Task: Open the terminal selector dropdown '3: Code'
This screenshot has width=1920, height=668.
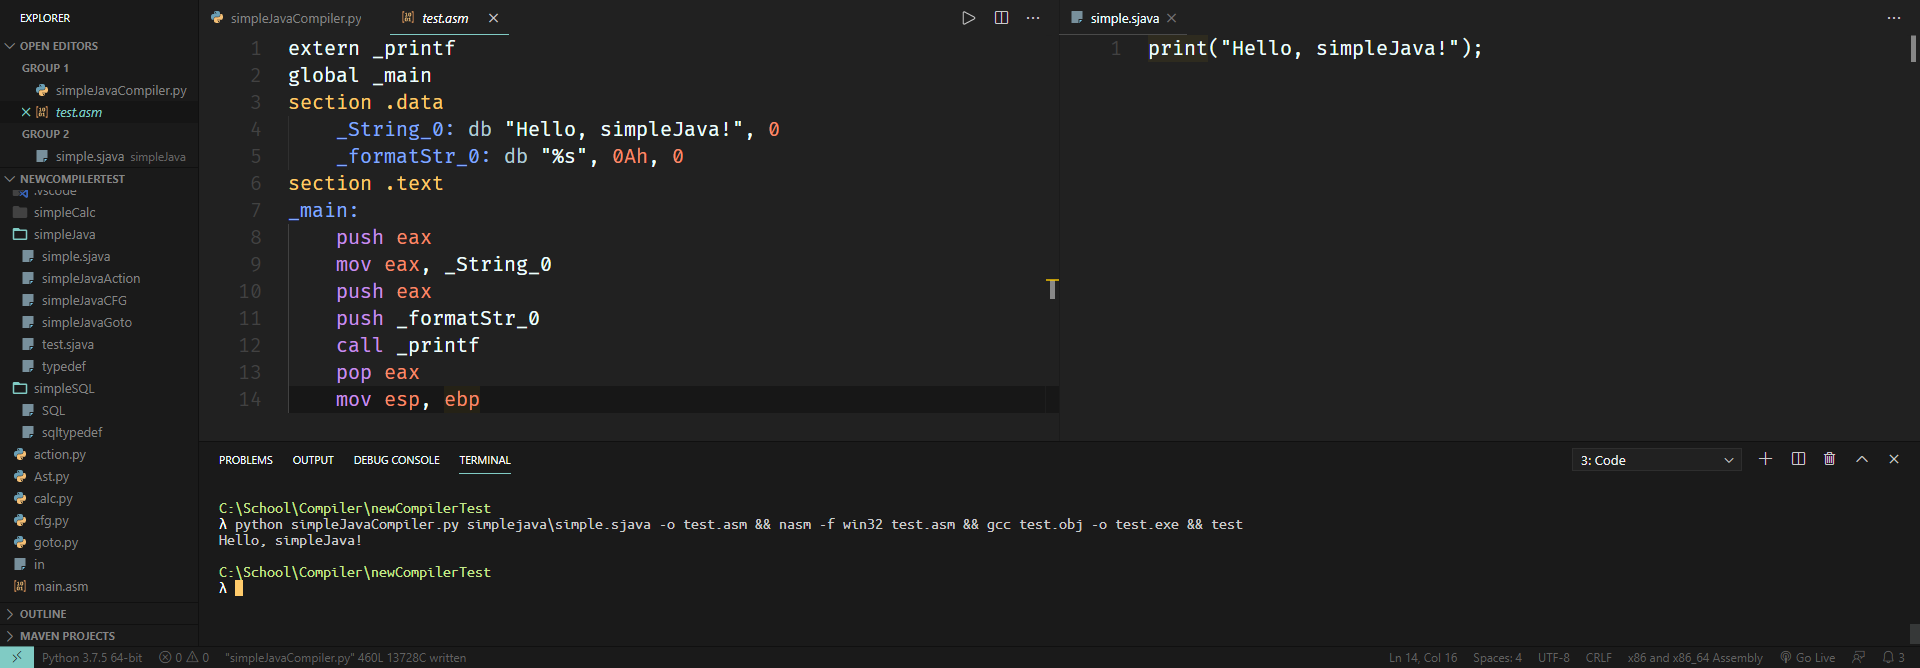Action: 1656,460
